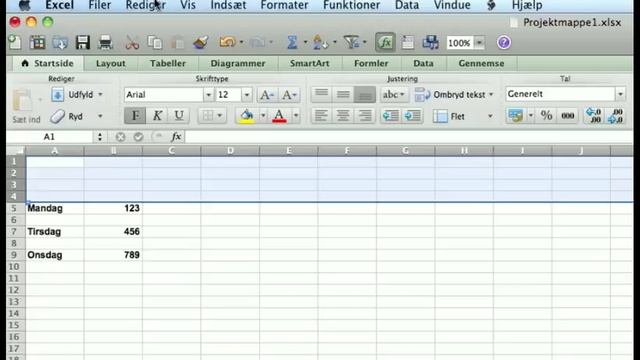The width and height of the screenshot is (640, 360).
Task: Click the AutoSum sigma icon
Action: tap(292, 42)
